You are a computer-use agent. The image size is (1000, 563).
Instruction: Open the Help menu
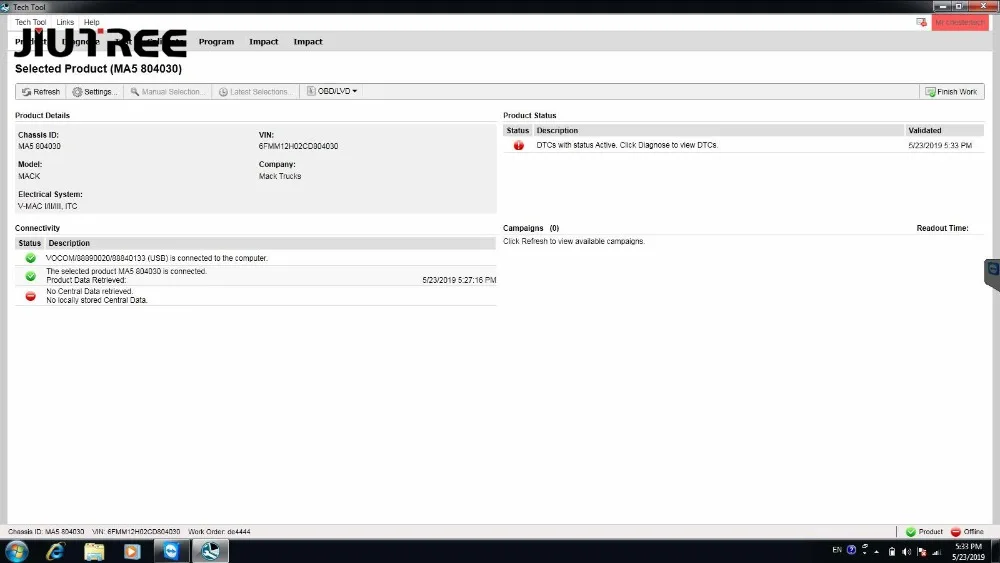coord(92,22)
